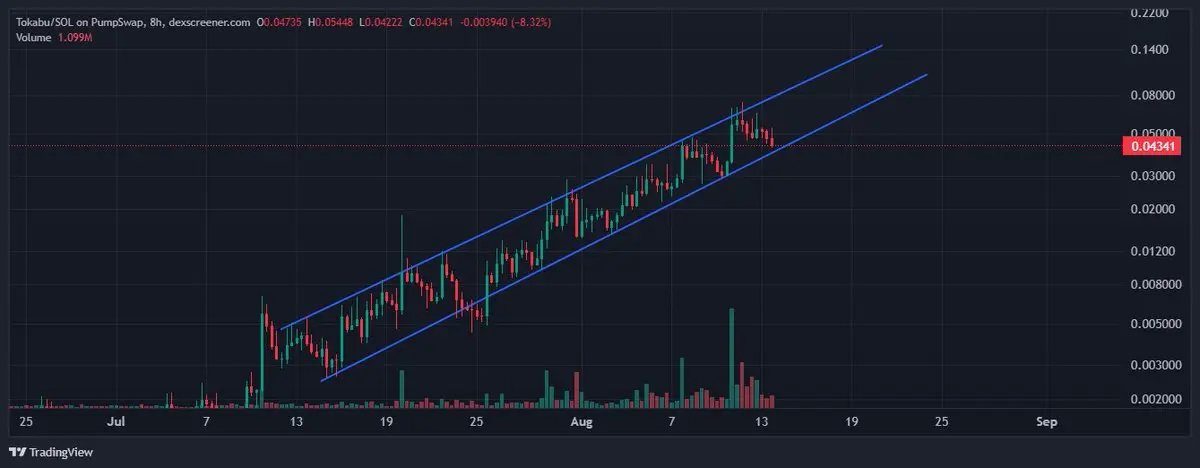
Task: Select the upper blue channel trendline
Action: (580, 188)
